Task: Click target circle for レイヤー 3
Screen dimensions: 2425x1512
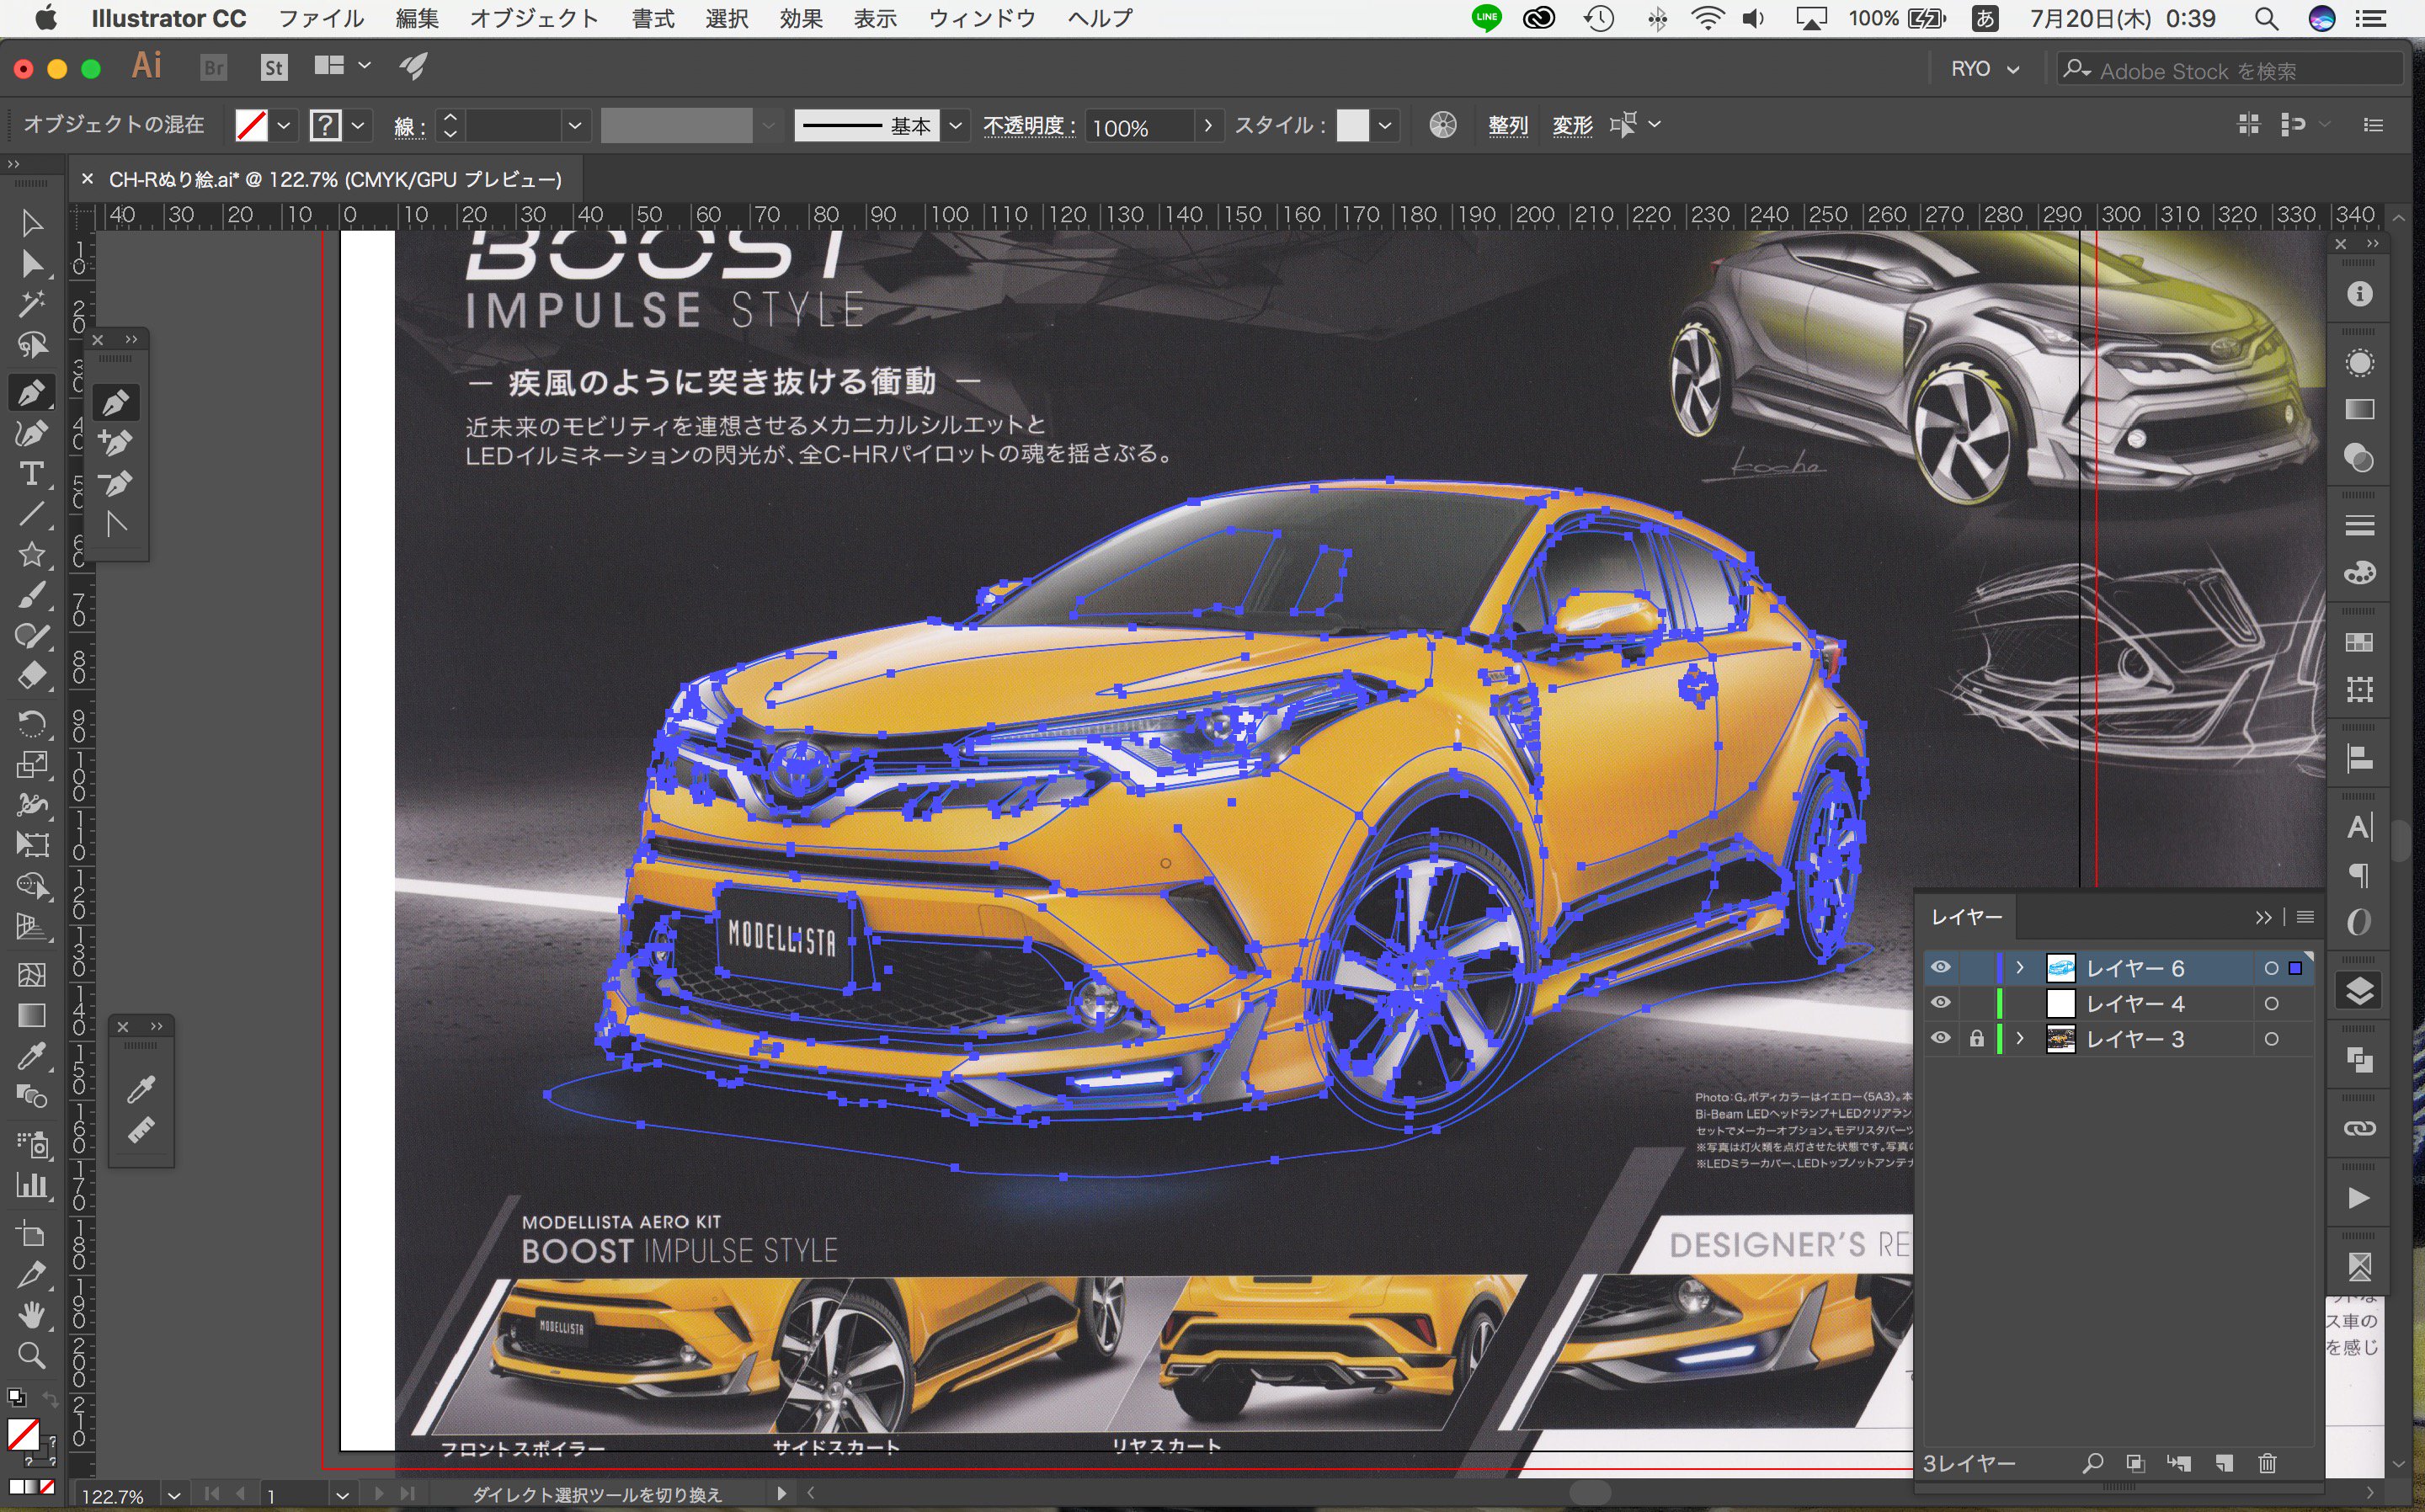Action: [2271, 1039]
